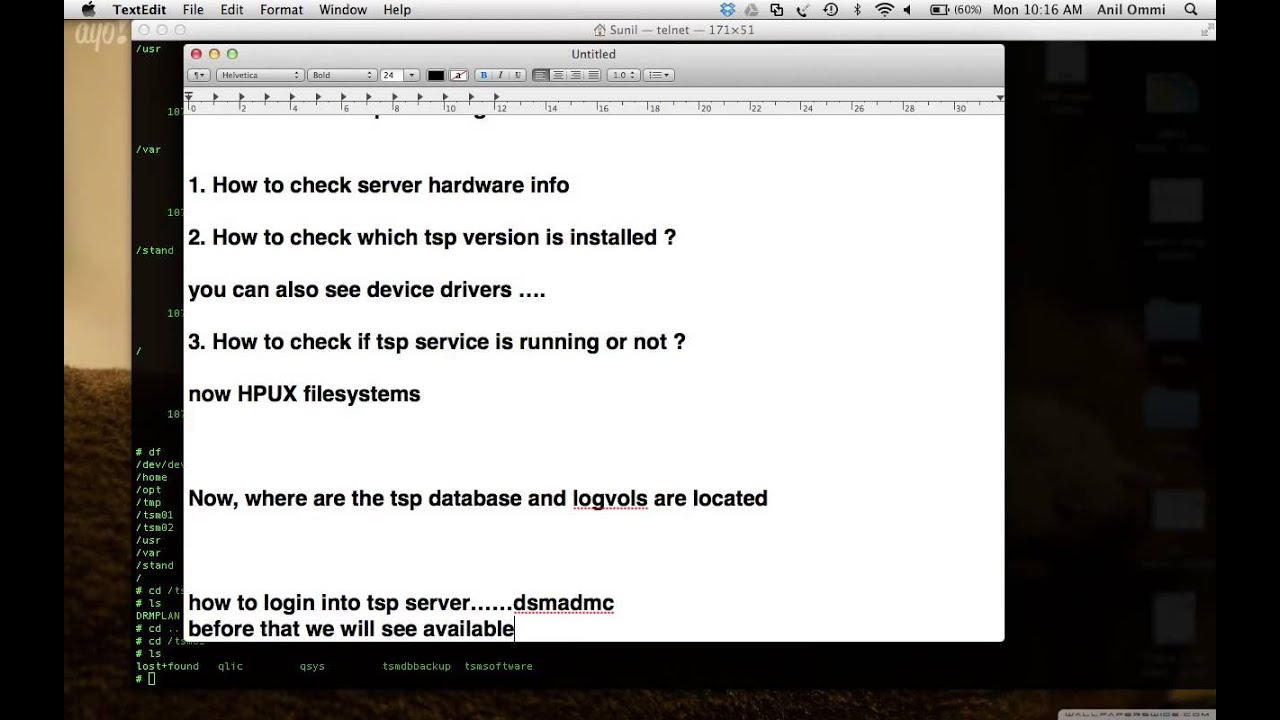Open the clock showing Mon 10:16 AM
The image size is (1280, 720).
[x=1037, y=10]
